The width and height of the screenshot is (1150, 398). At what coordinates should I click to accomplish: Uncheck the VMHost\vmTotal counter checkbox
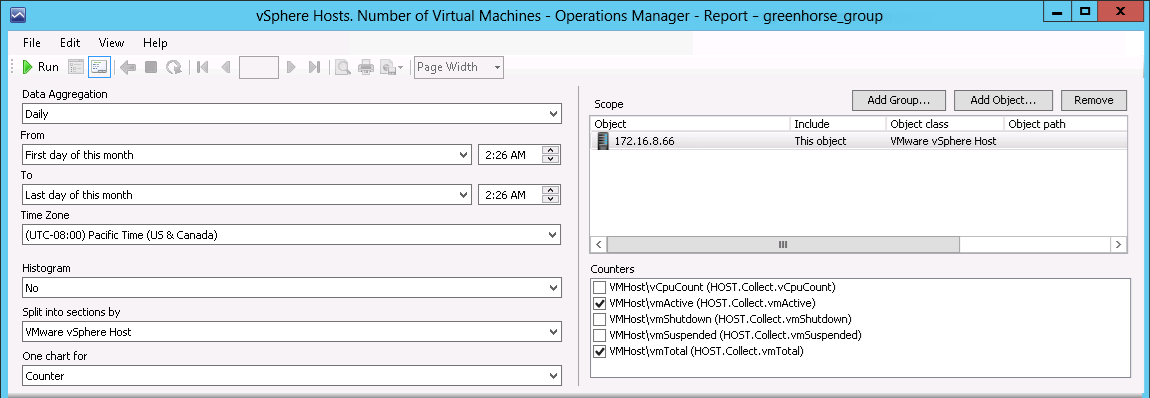click(599, 351)
